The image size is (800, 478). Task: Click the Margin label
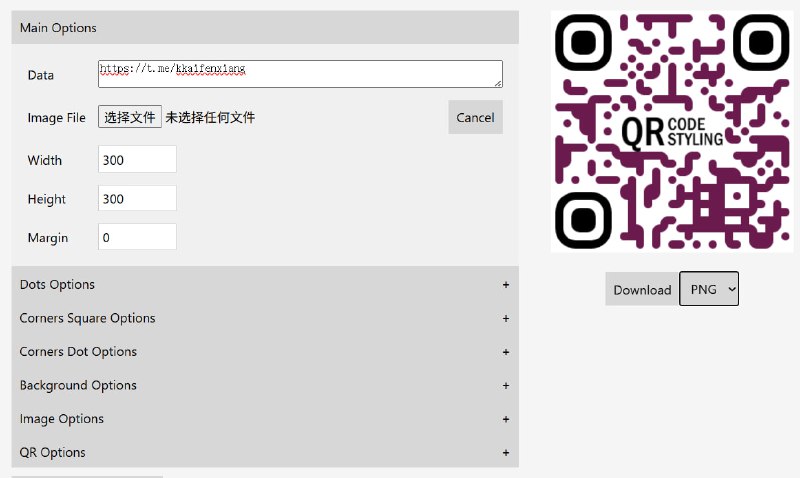[48, 238]
